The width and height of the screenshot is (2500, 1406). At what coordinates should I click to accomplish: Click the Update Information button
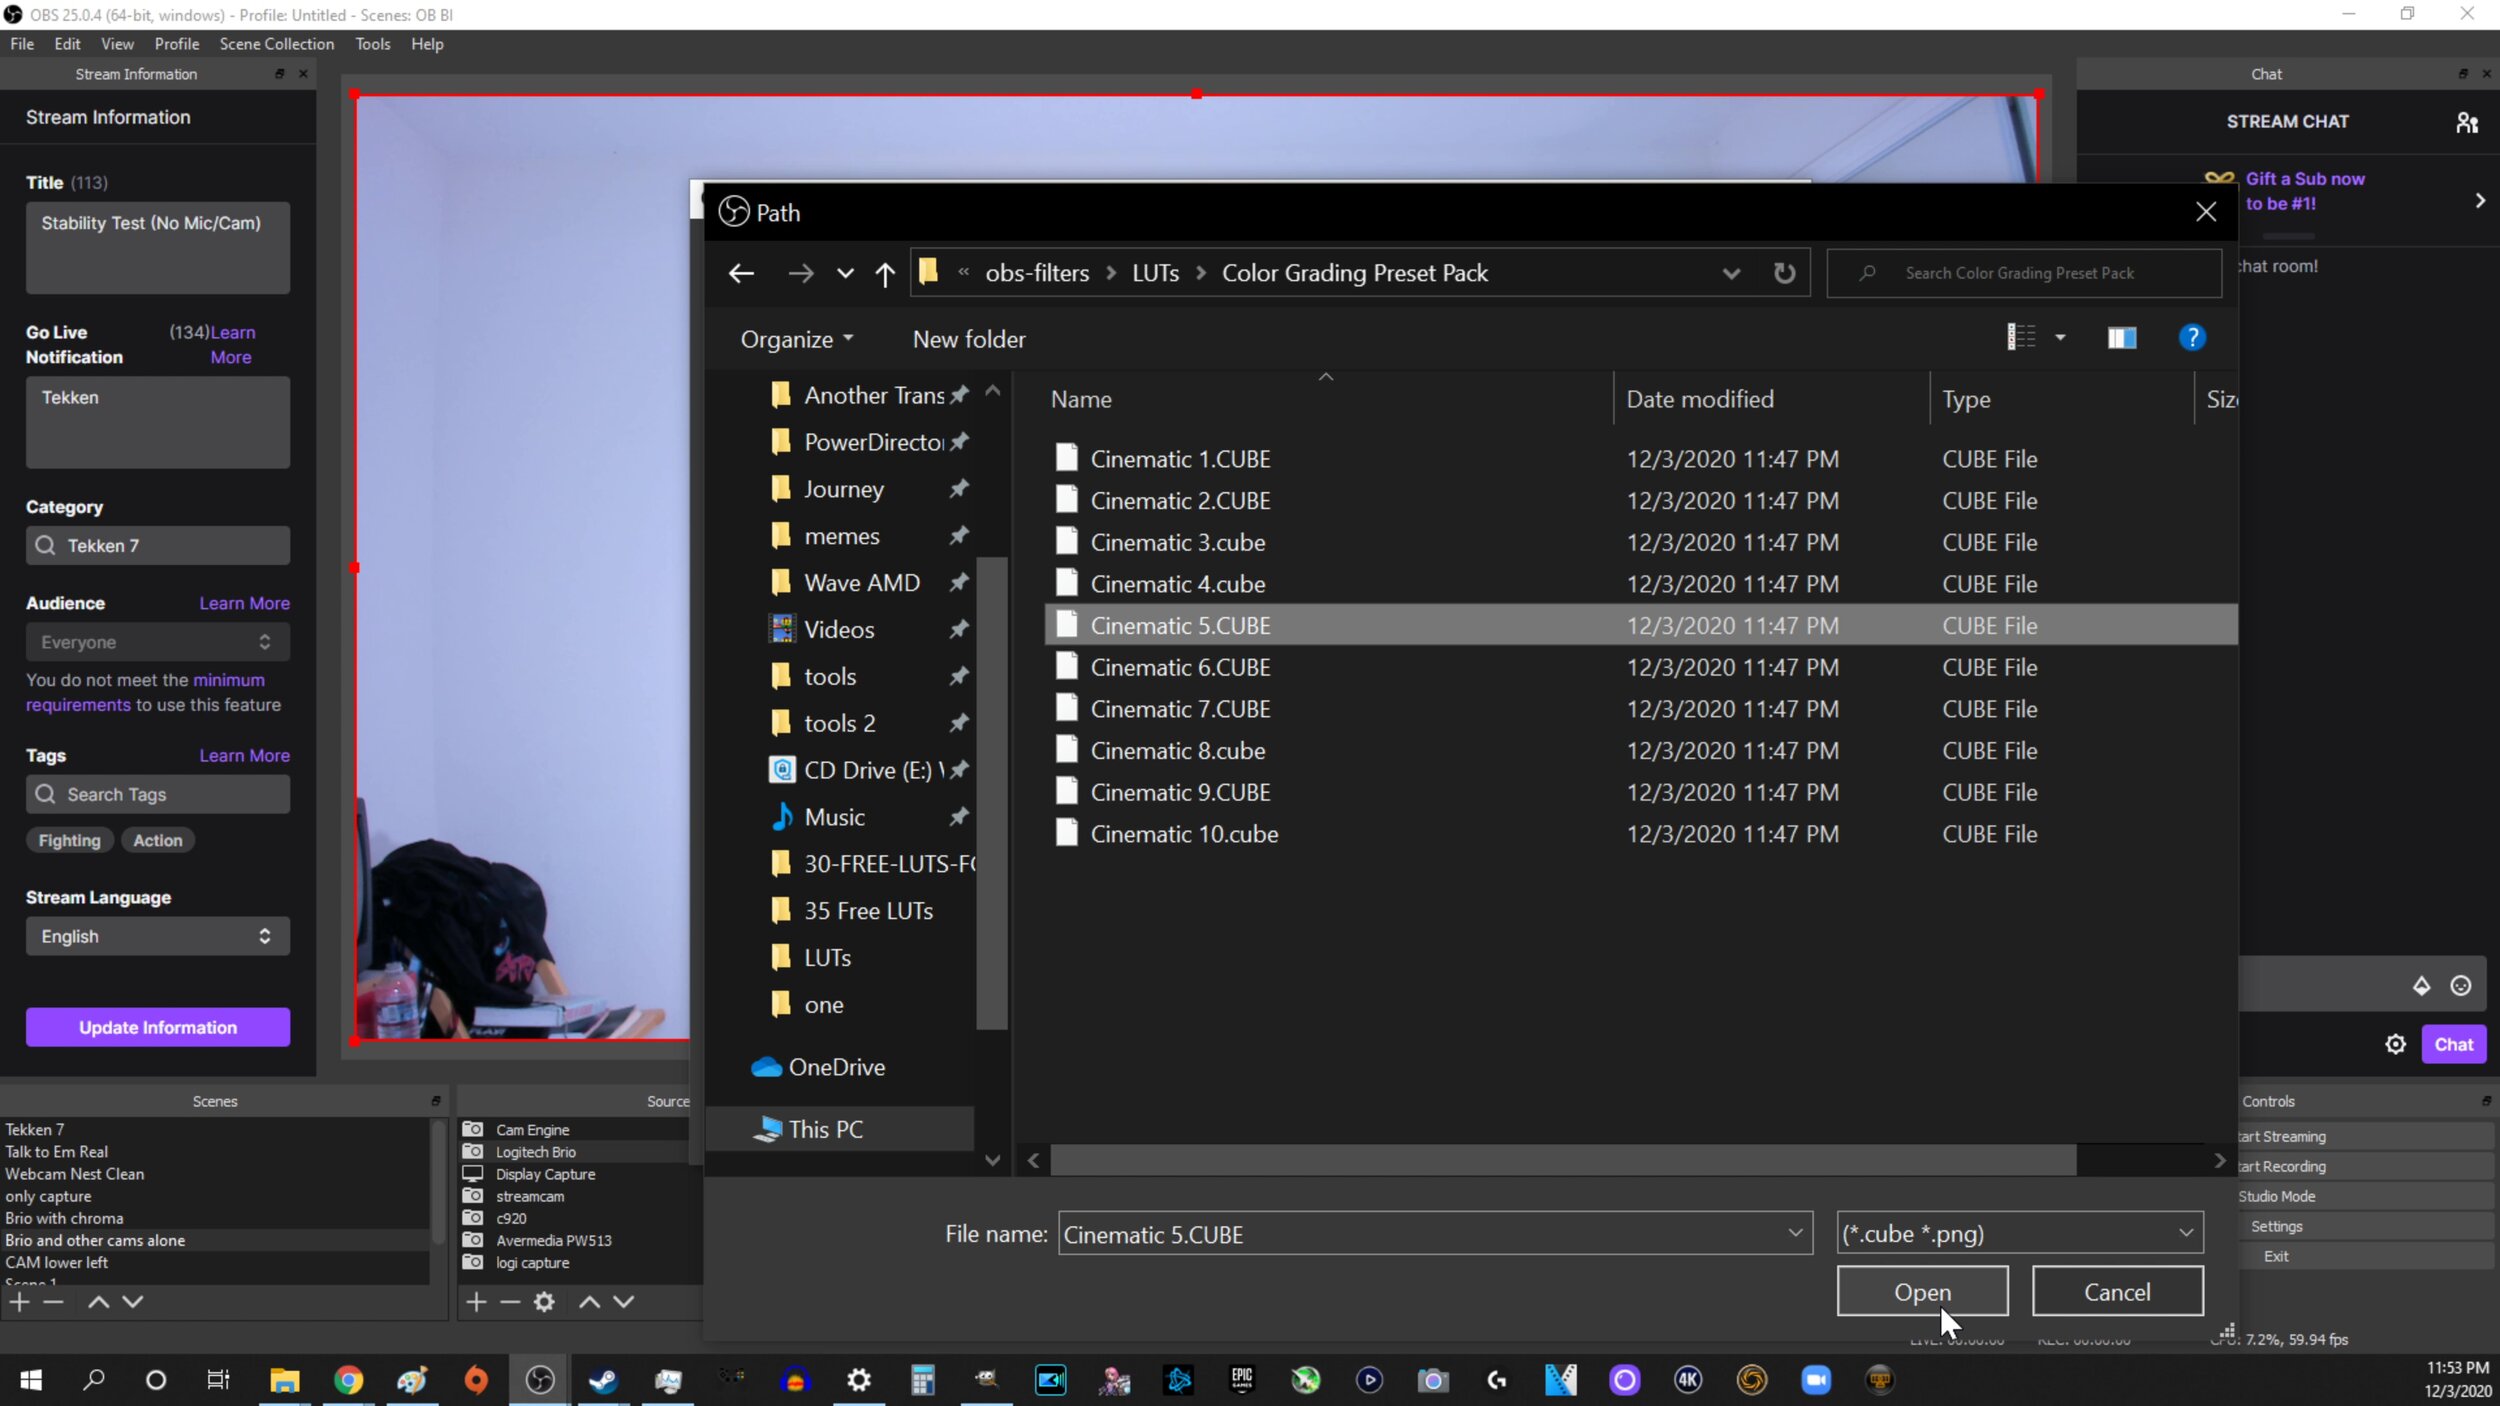click(158, 1027)
